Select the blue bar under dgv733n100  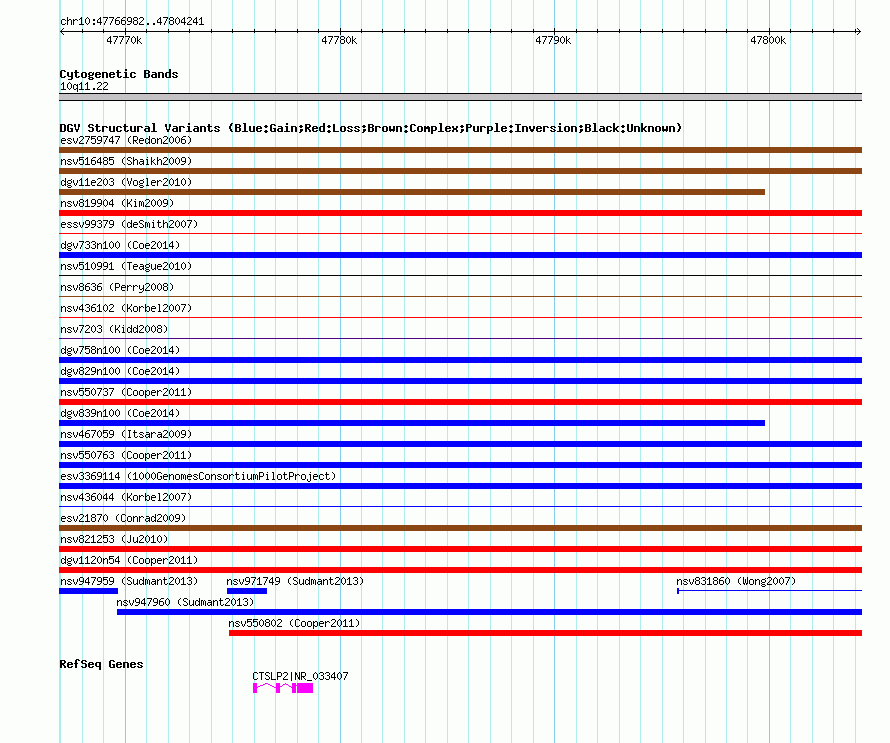[x=460, y=255]
